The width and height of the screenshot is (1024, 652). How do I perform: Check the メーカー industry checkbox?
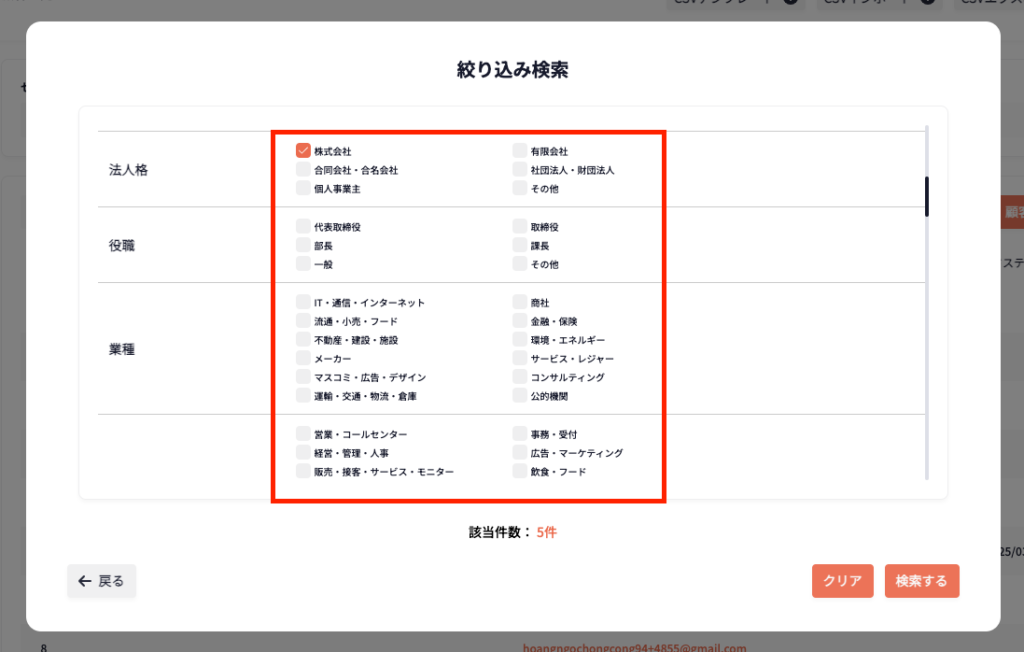click(303, 358)
